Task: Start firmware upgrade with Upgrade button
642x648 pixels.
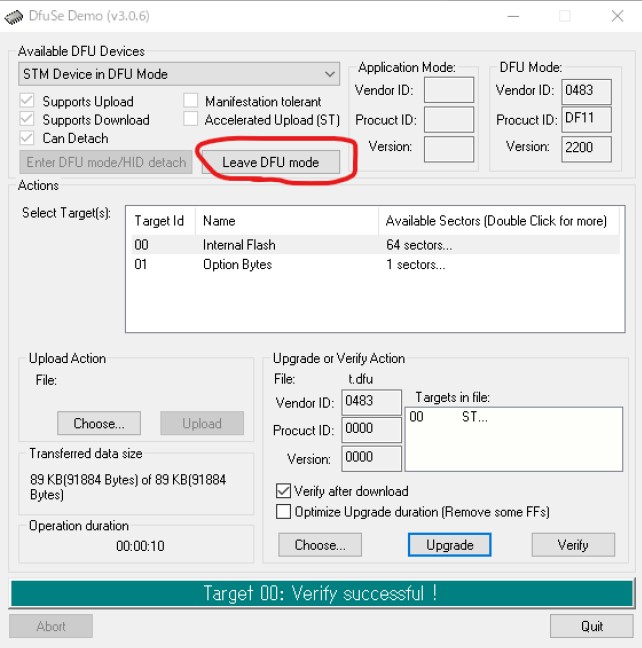Action: [x=449, y=545]
